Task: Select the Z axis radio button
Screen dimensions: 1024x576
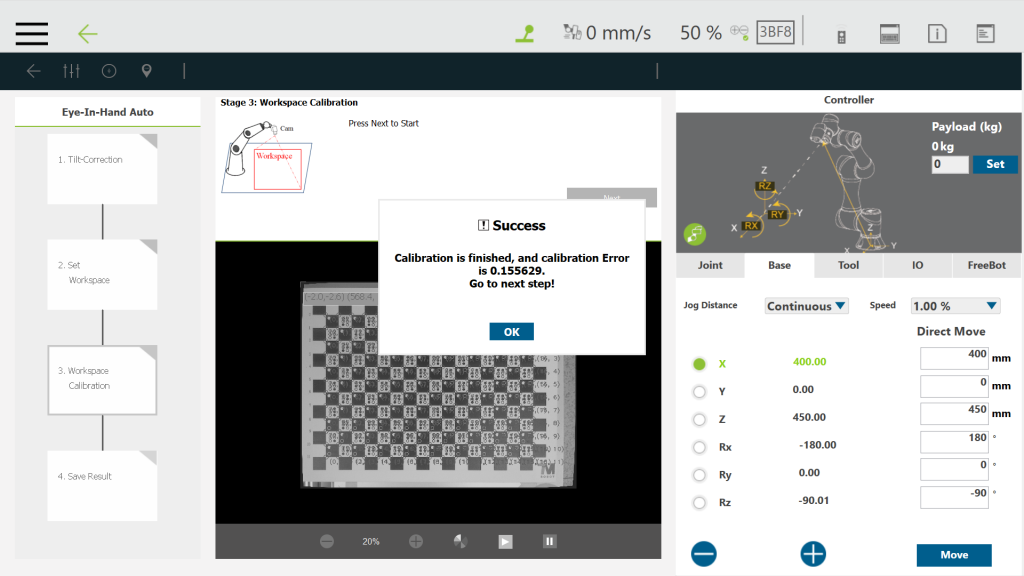Action: 699,419
